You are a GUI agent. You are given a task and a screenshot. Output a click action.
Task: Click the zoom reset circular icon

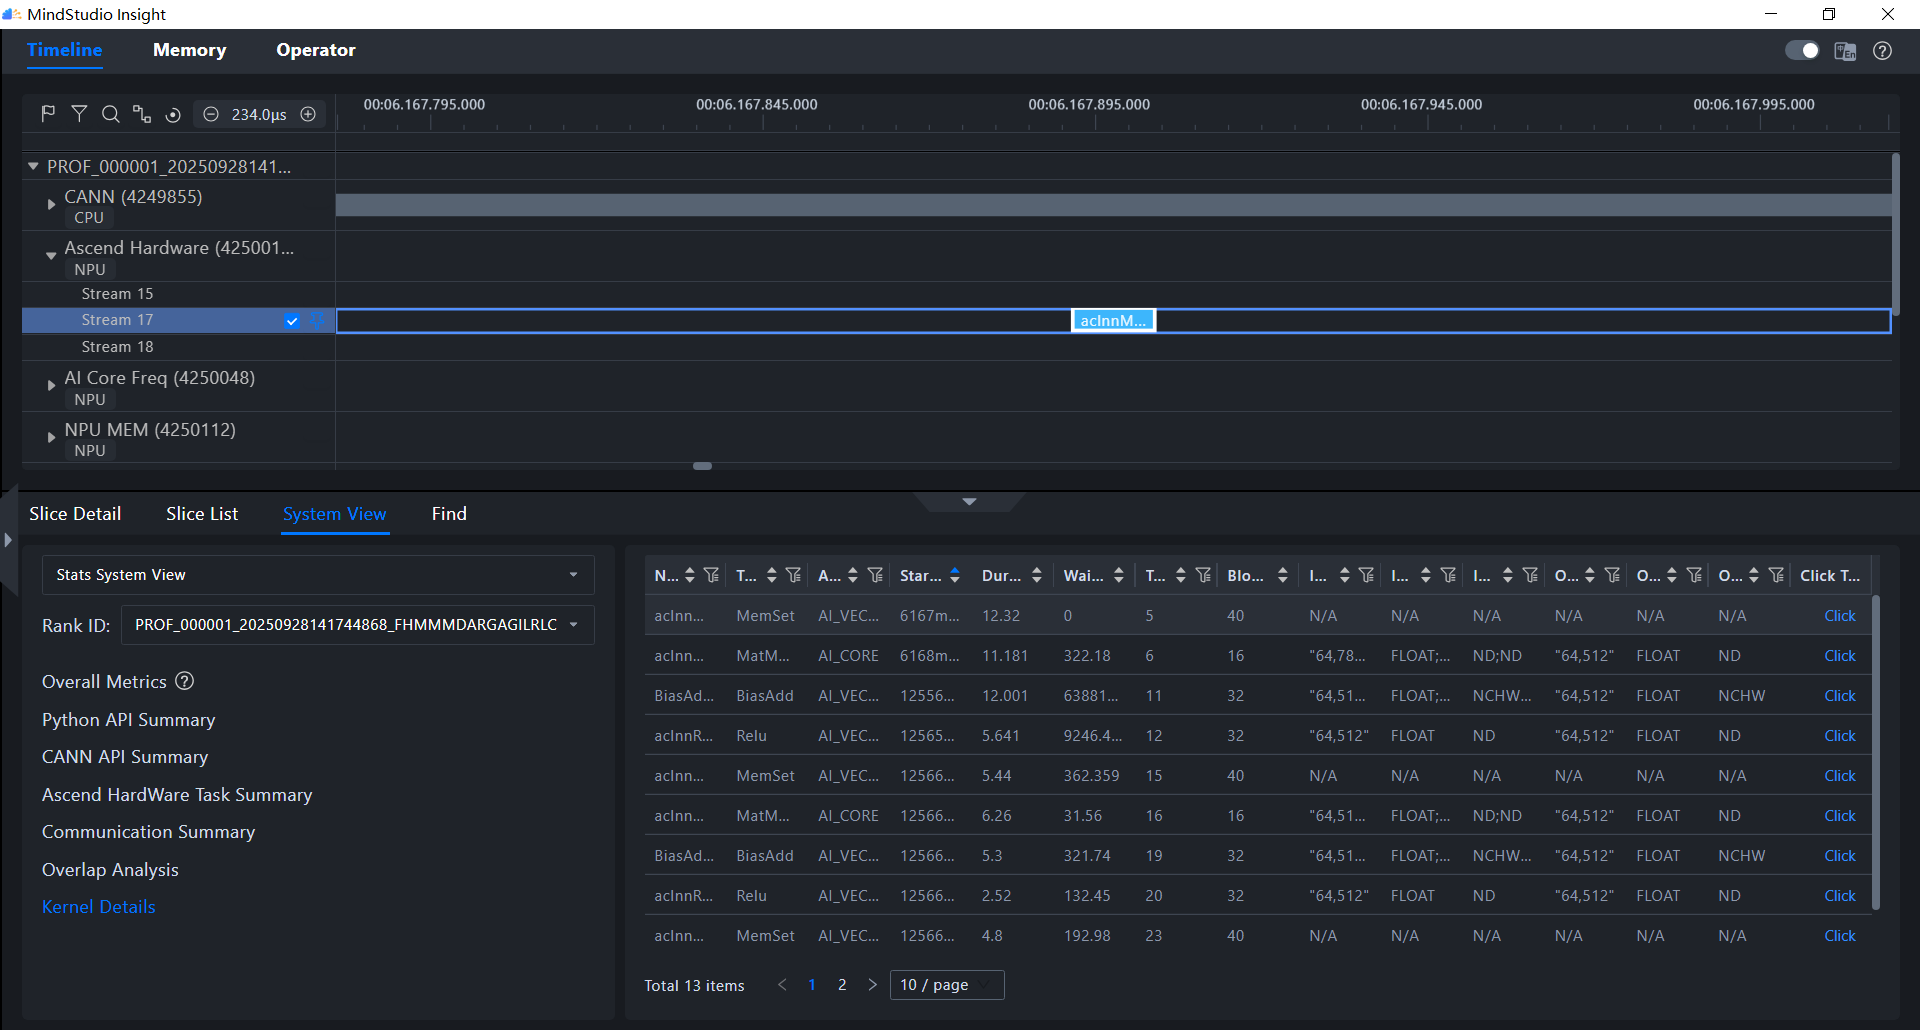click(x=173, y=115)
